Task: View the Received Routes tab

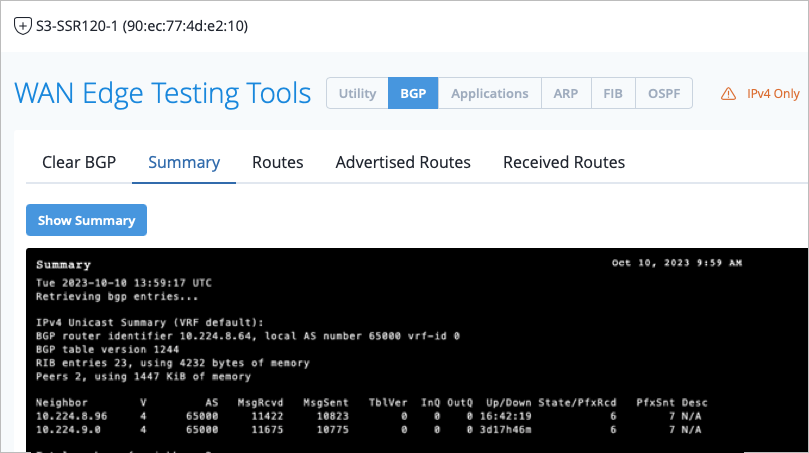Action: 564,162
